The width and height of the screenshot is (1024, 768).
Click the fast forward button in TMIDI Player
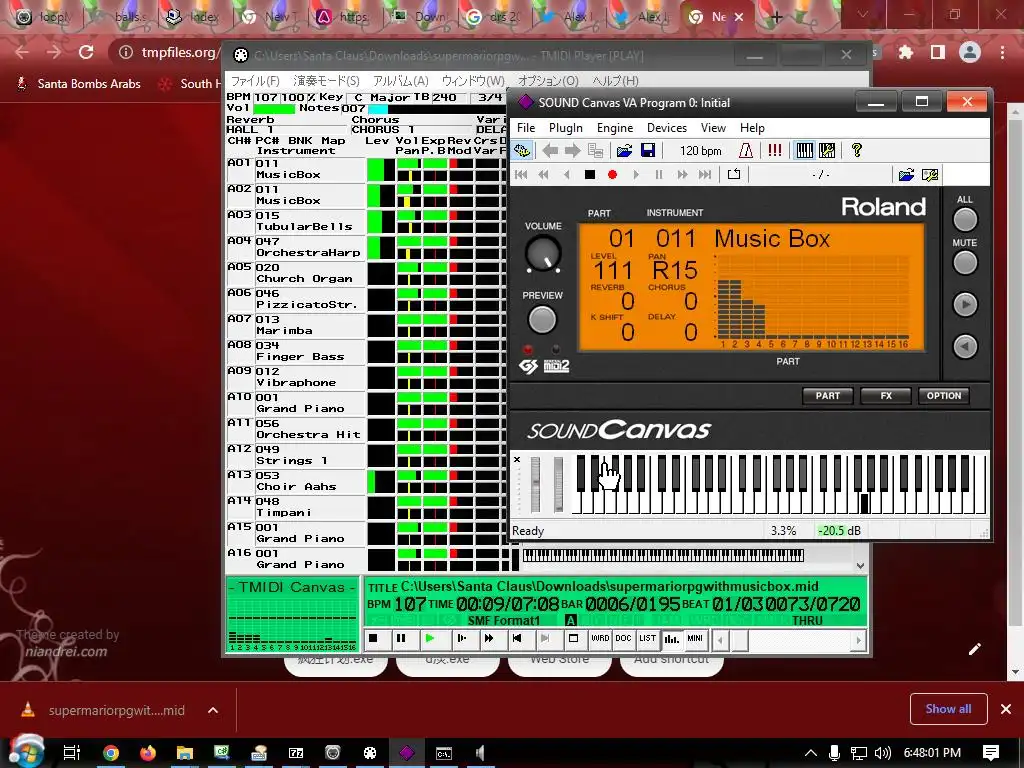click(x=488, y=638)
